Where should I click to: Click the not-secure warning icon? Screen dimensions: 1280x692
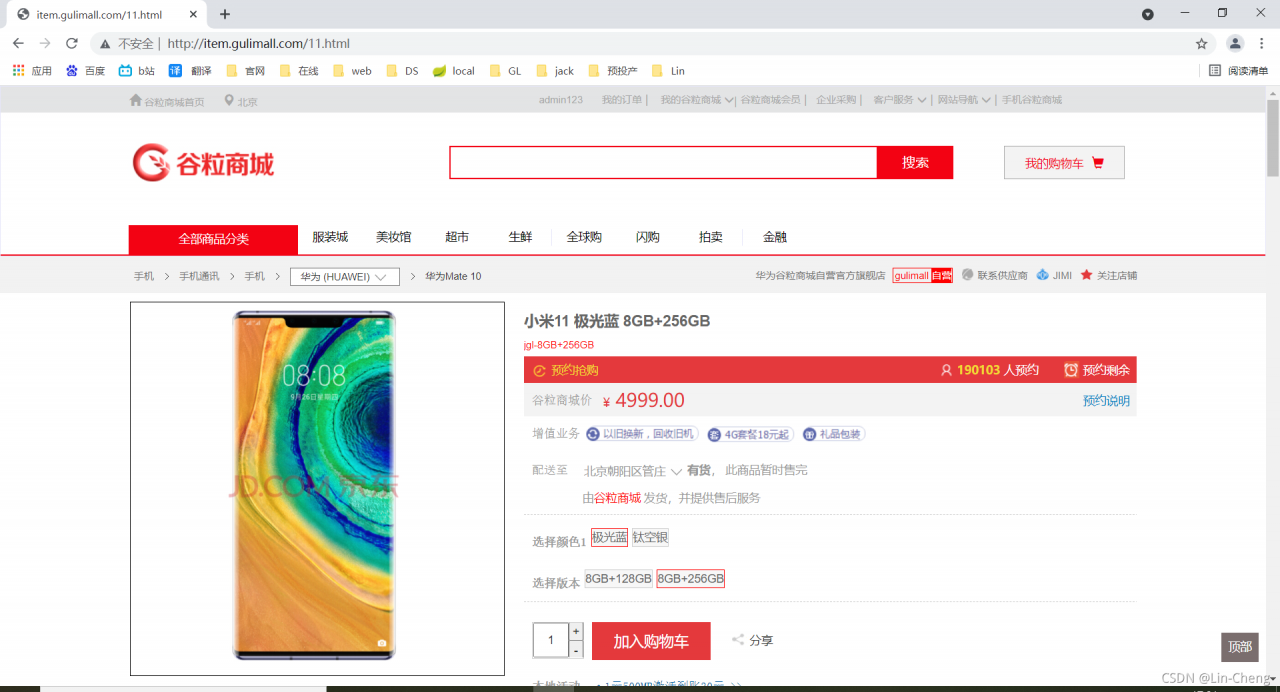pos(104,44)
